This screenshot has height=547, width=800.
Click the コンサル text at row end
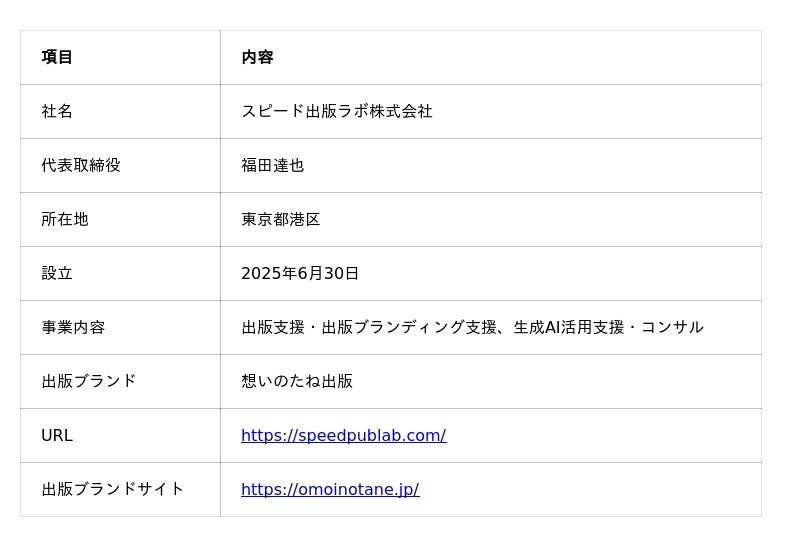(x=672, y=327)
